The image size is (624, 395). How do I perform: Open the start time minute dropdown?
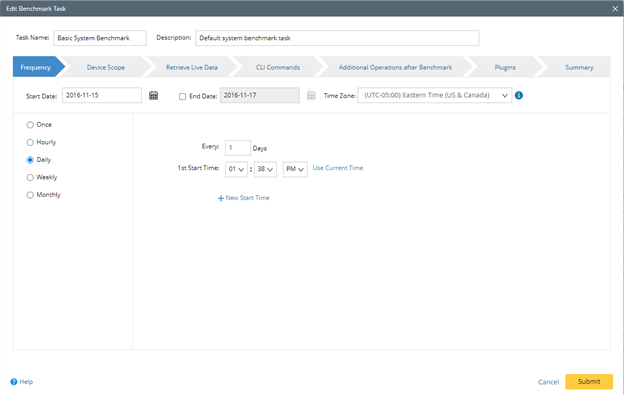(265, 169)
